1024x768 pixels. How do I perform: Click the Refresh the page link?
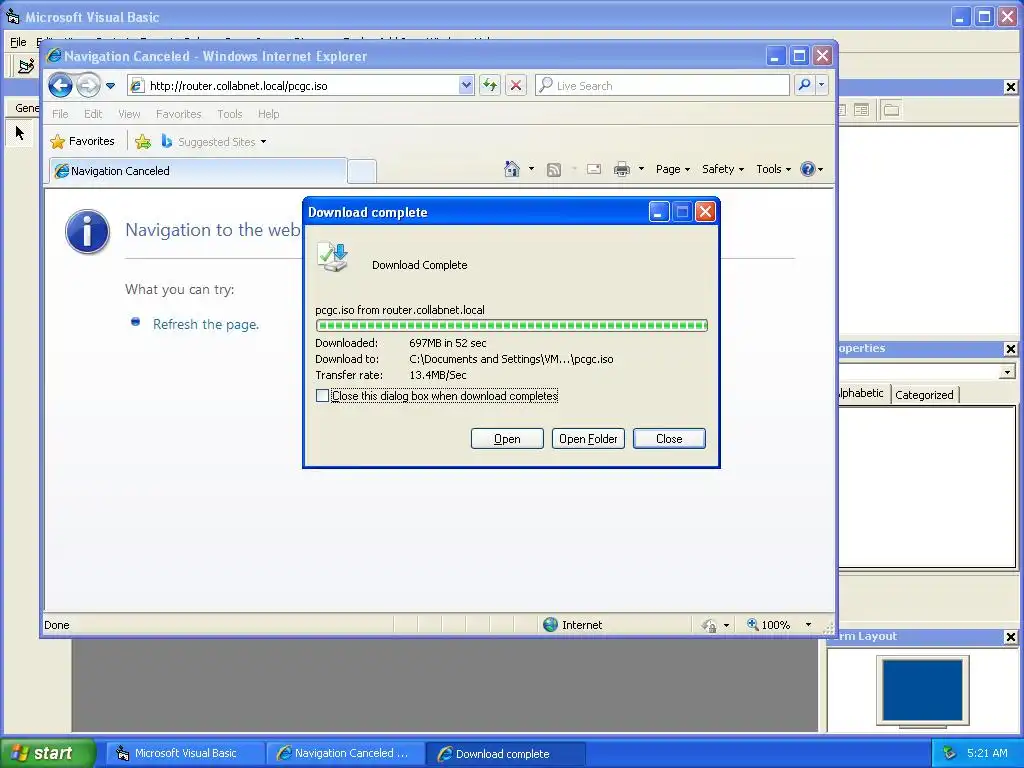click(x=206, y=324)
